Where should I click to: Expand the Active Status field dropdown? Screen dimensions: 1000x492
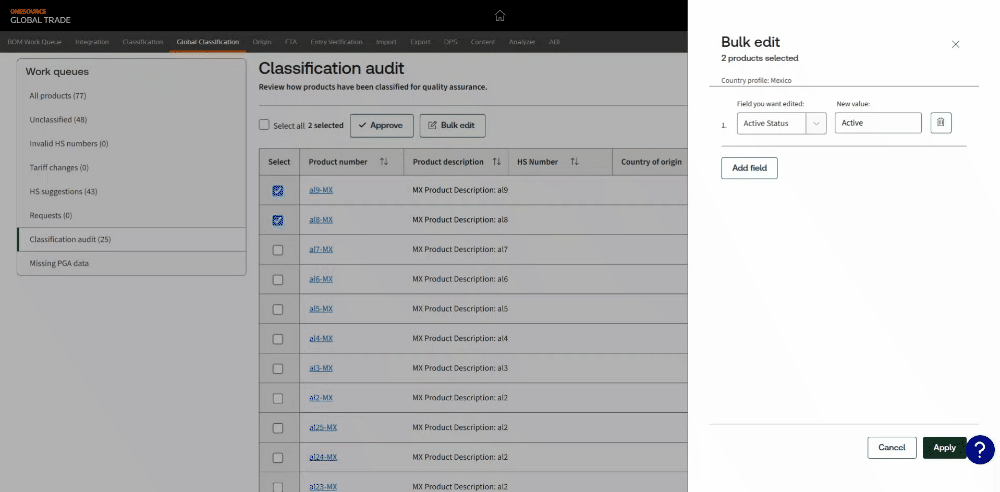click(x=816, y=123)
